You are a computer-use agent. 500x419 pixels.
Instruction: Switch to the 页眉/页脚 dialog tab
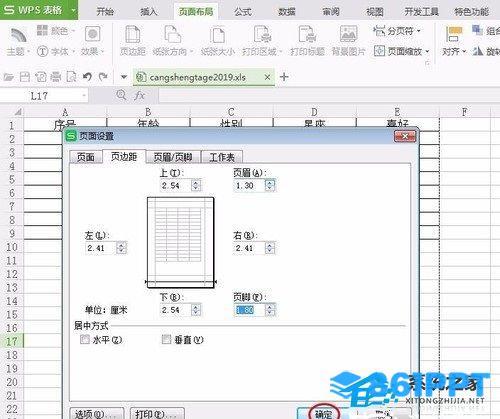[x=173, y=157]
